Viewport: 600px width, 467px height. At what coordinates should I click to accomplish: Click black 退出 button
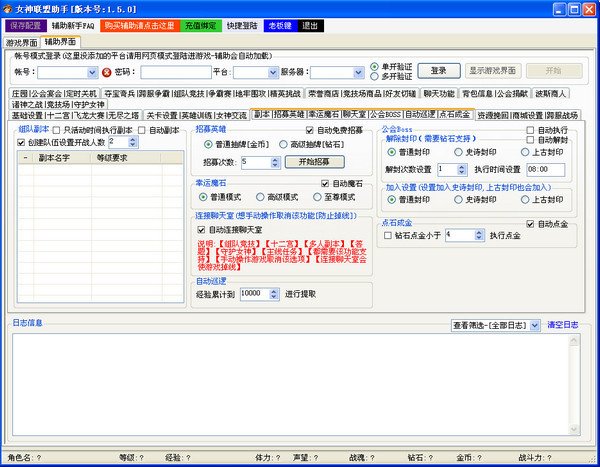310,26
